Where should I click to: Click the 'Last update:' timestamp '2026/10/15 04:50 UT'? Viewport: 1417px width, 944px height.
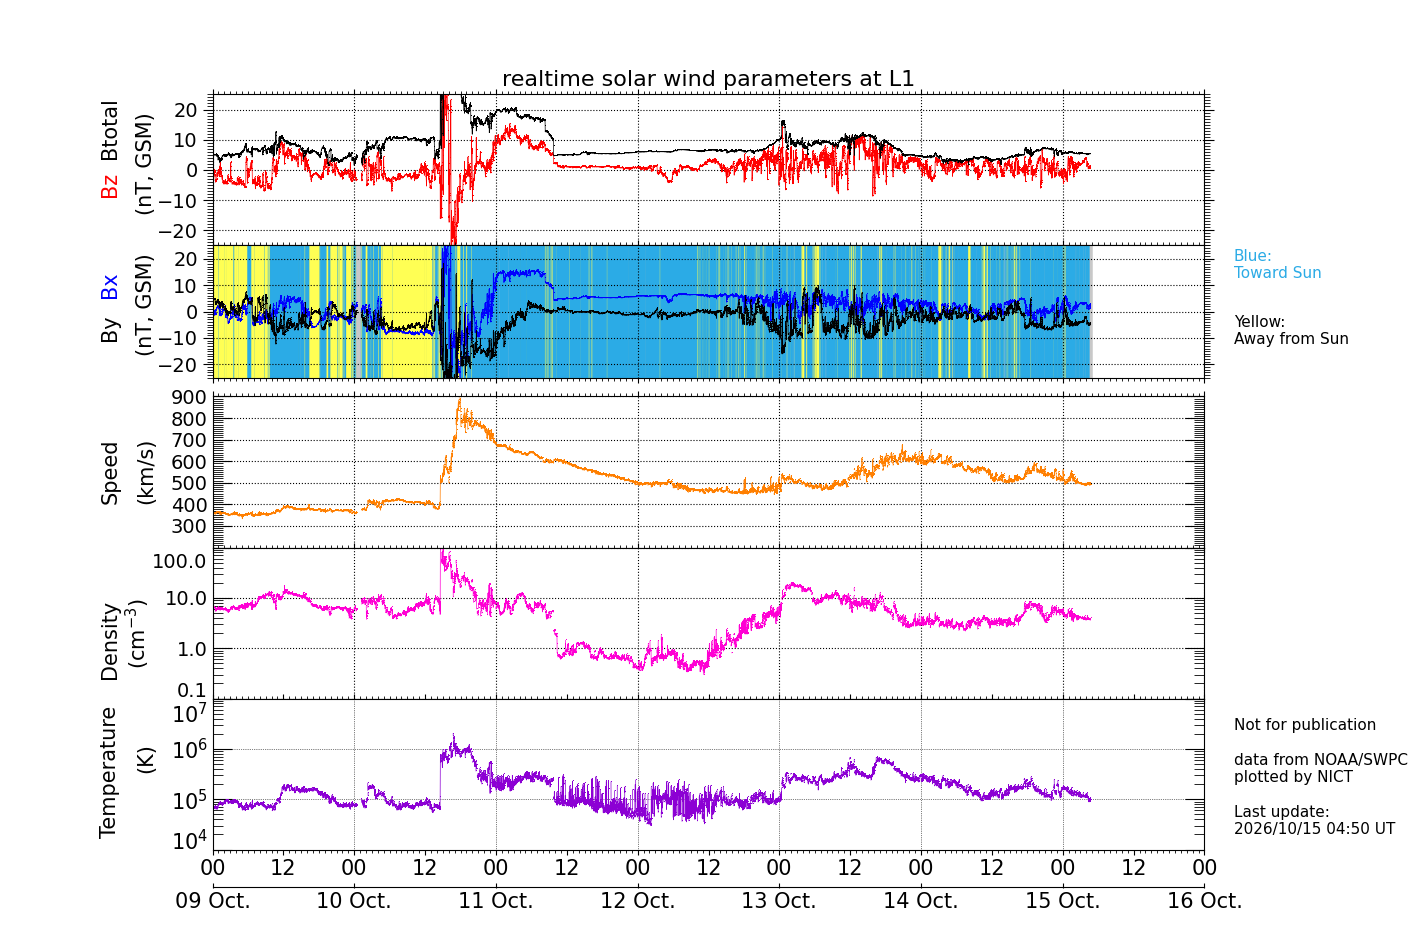click(x=1314, y=829)
